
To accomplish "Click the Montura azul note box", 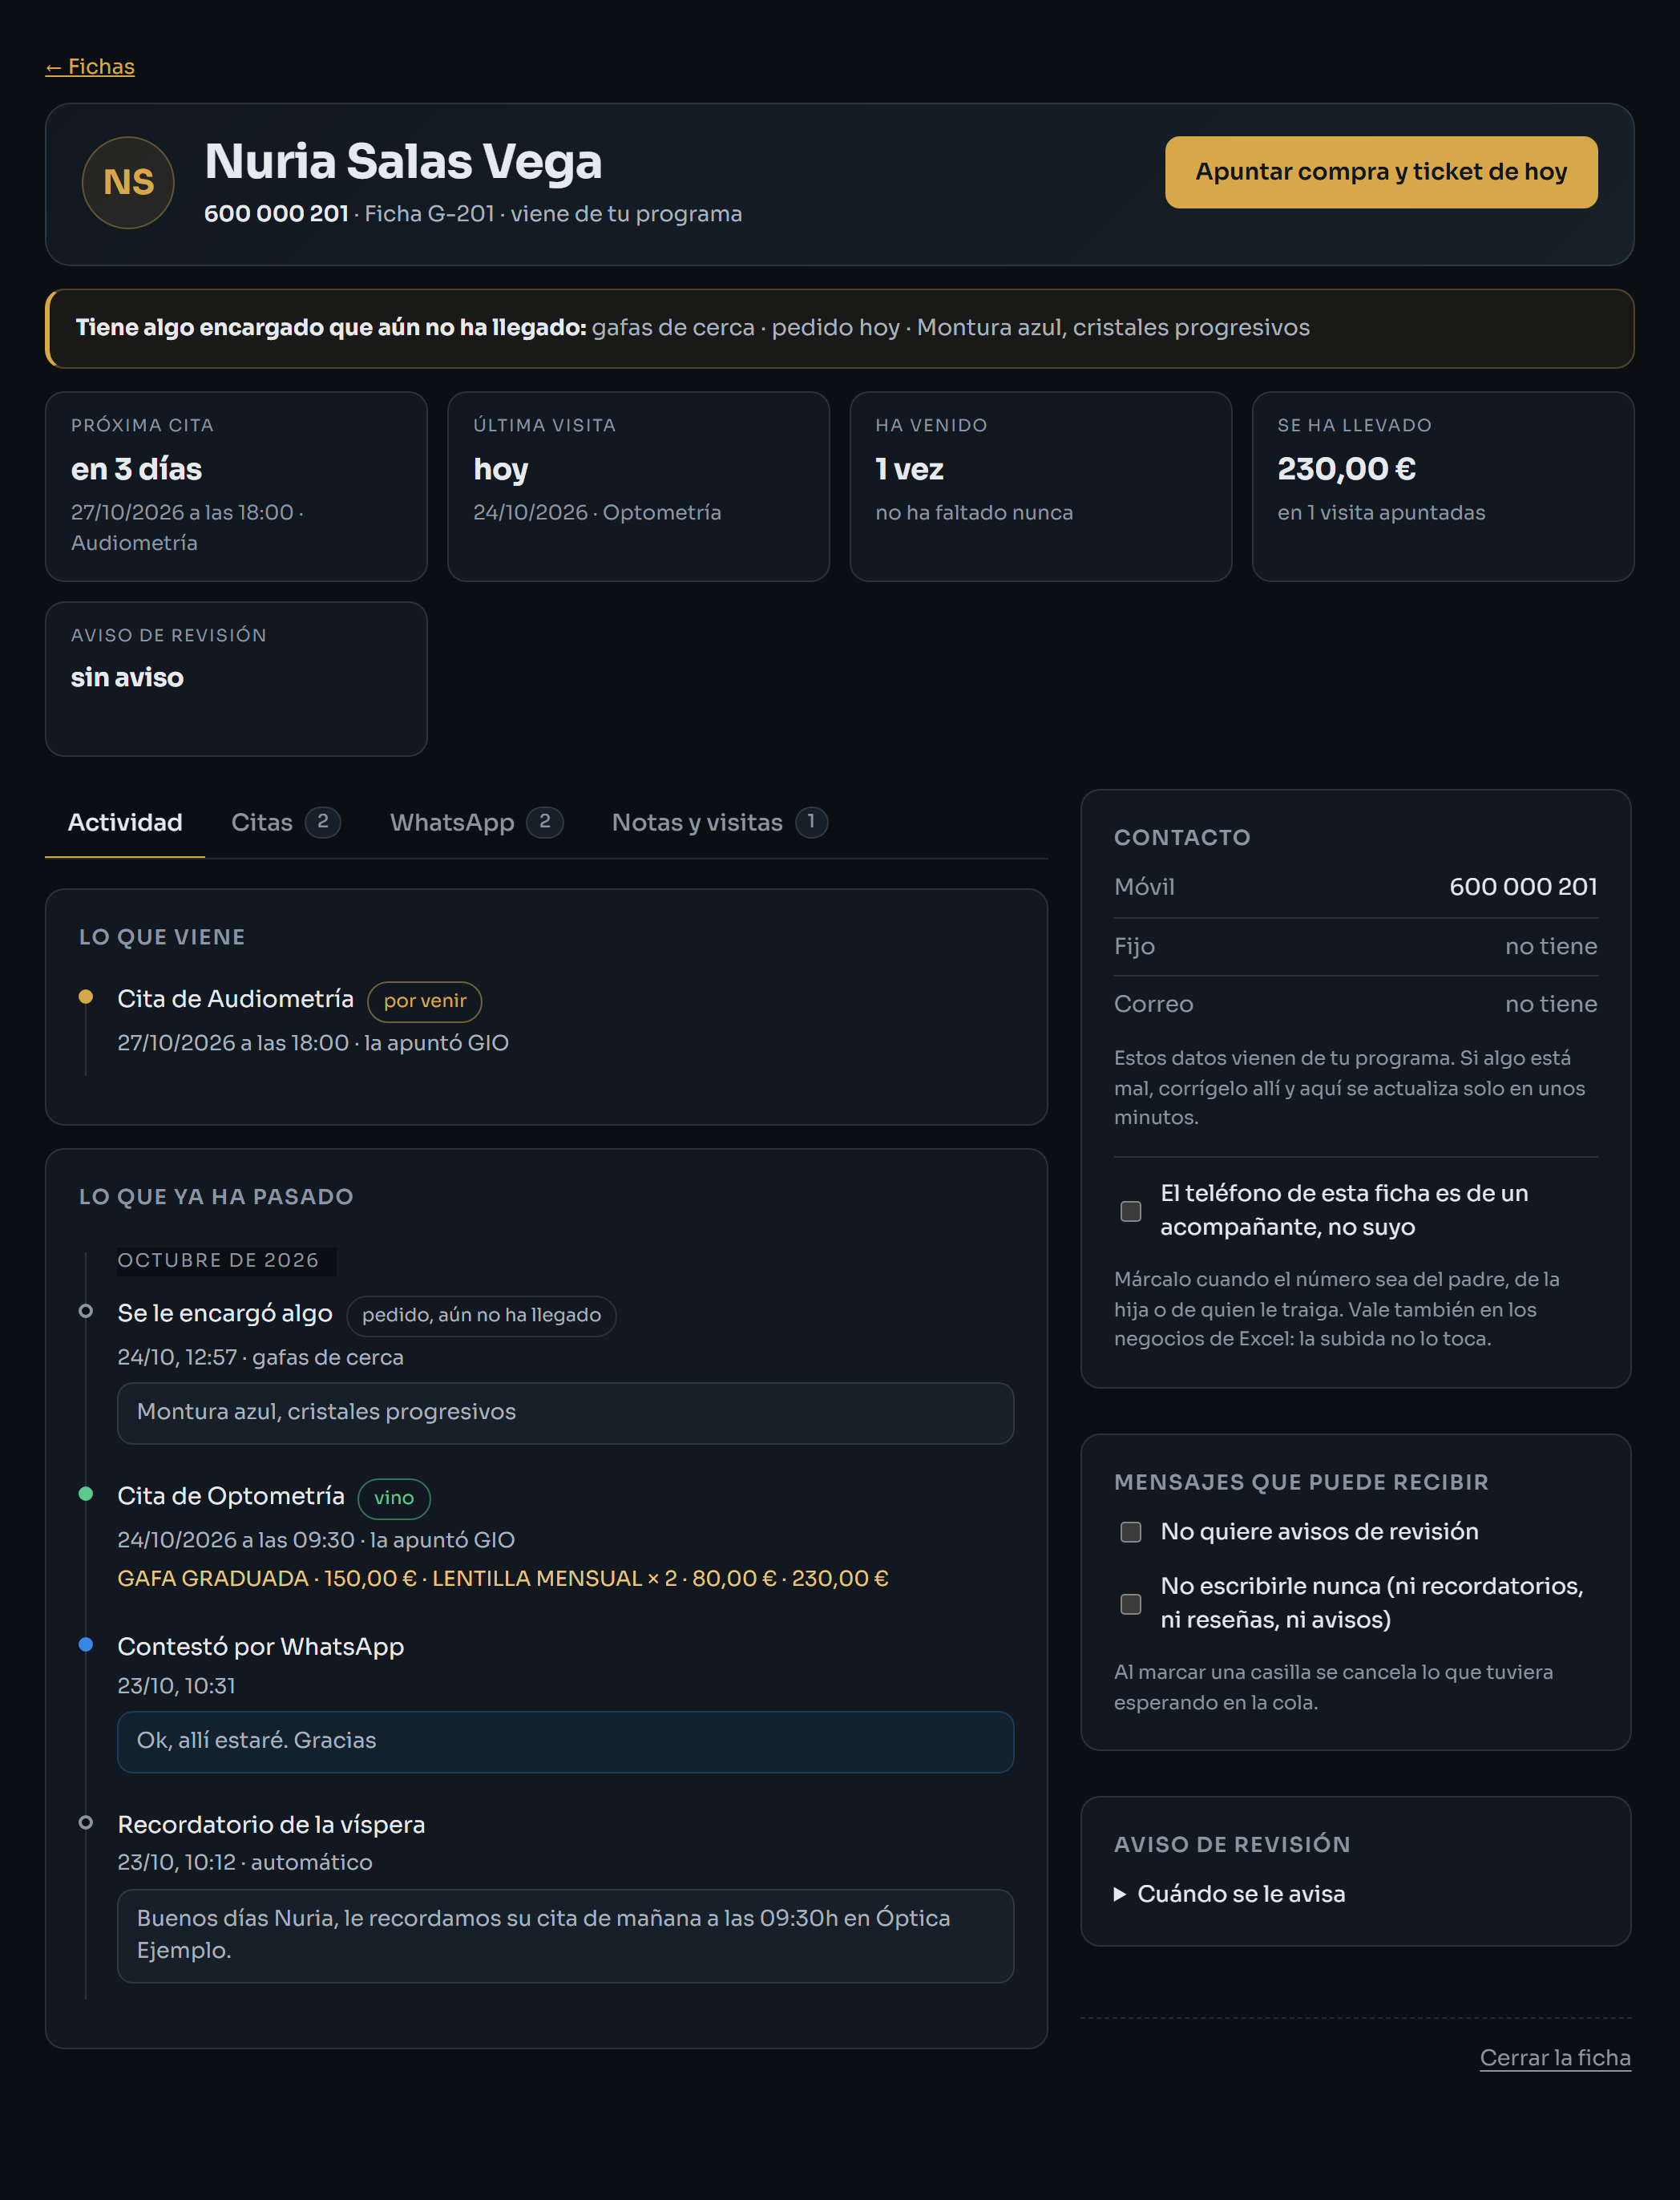I will 565,1413.
